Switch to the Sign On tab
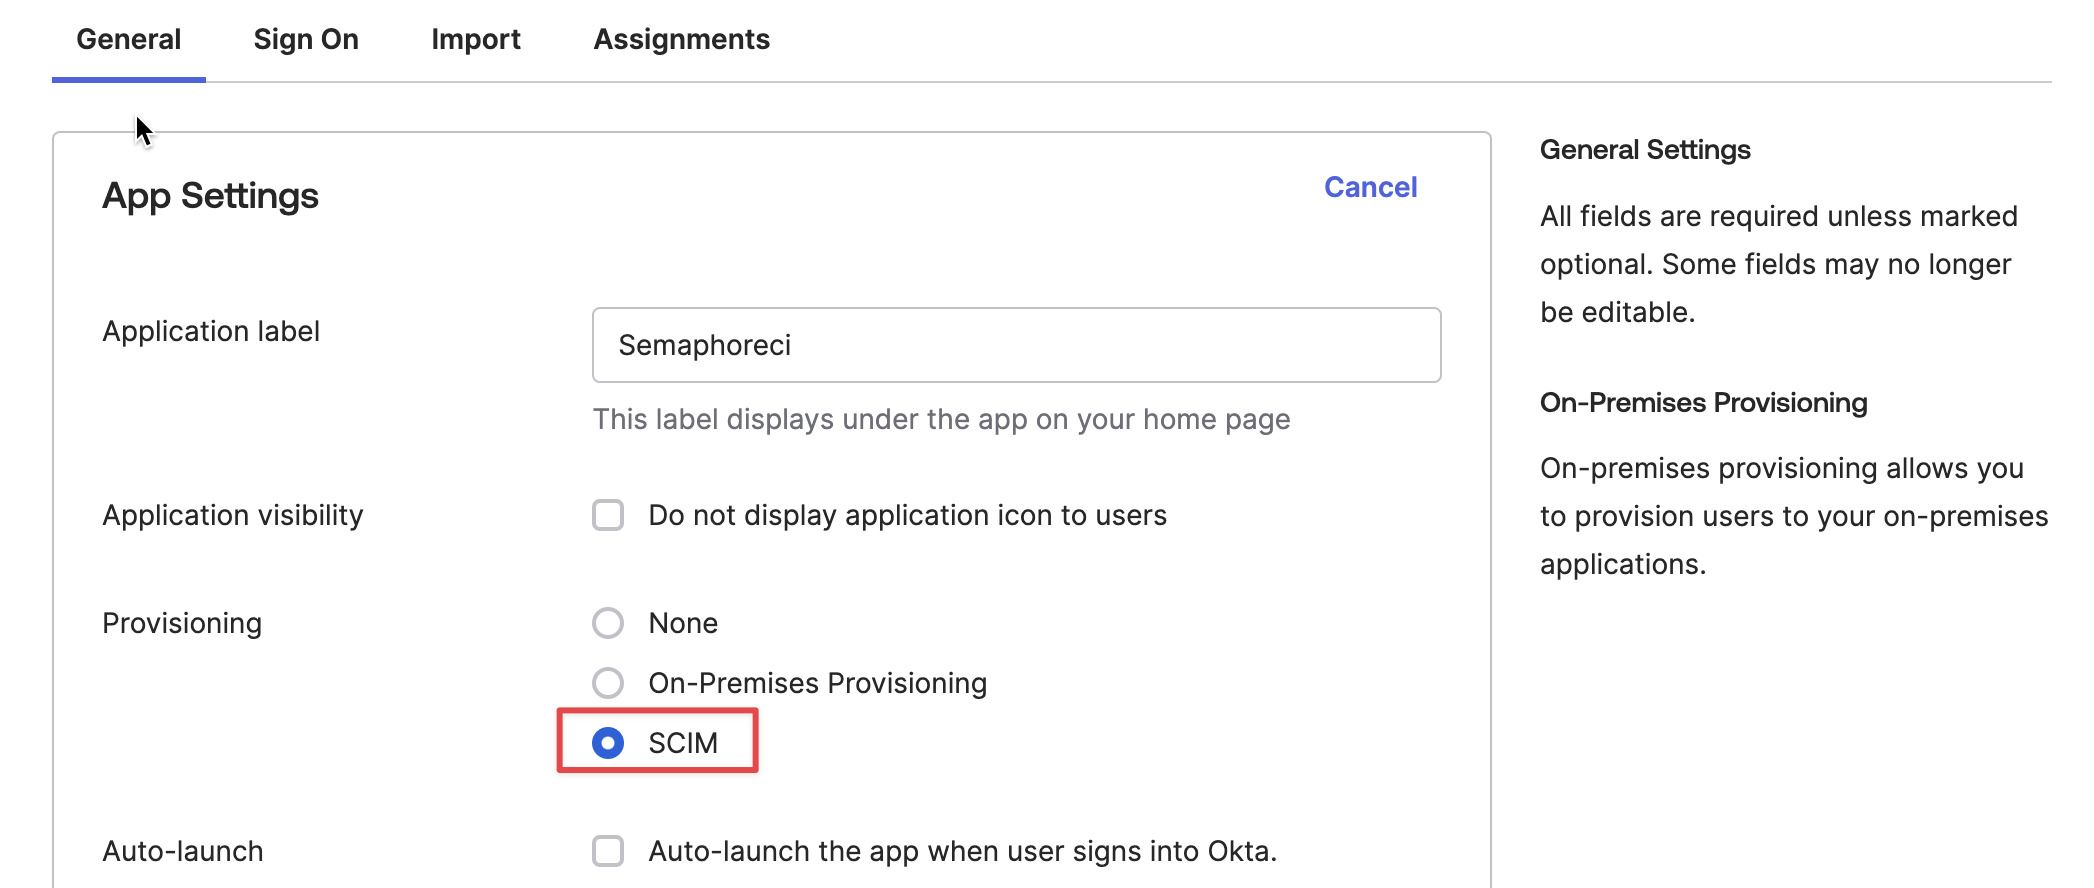2094x888 pixels. (306, 40)
